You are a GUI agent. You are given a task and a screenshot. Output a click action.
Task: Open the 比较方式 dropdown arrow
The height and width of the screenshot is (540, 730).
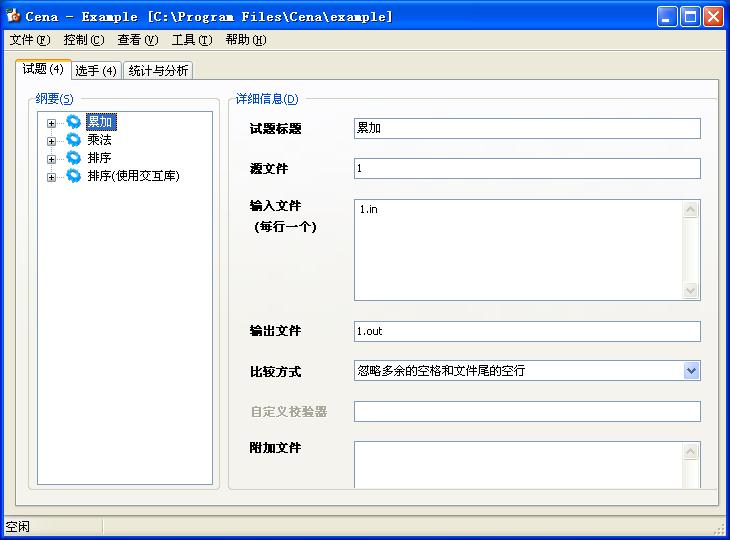[x=691, y=371]
